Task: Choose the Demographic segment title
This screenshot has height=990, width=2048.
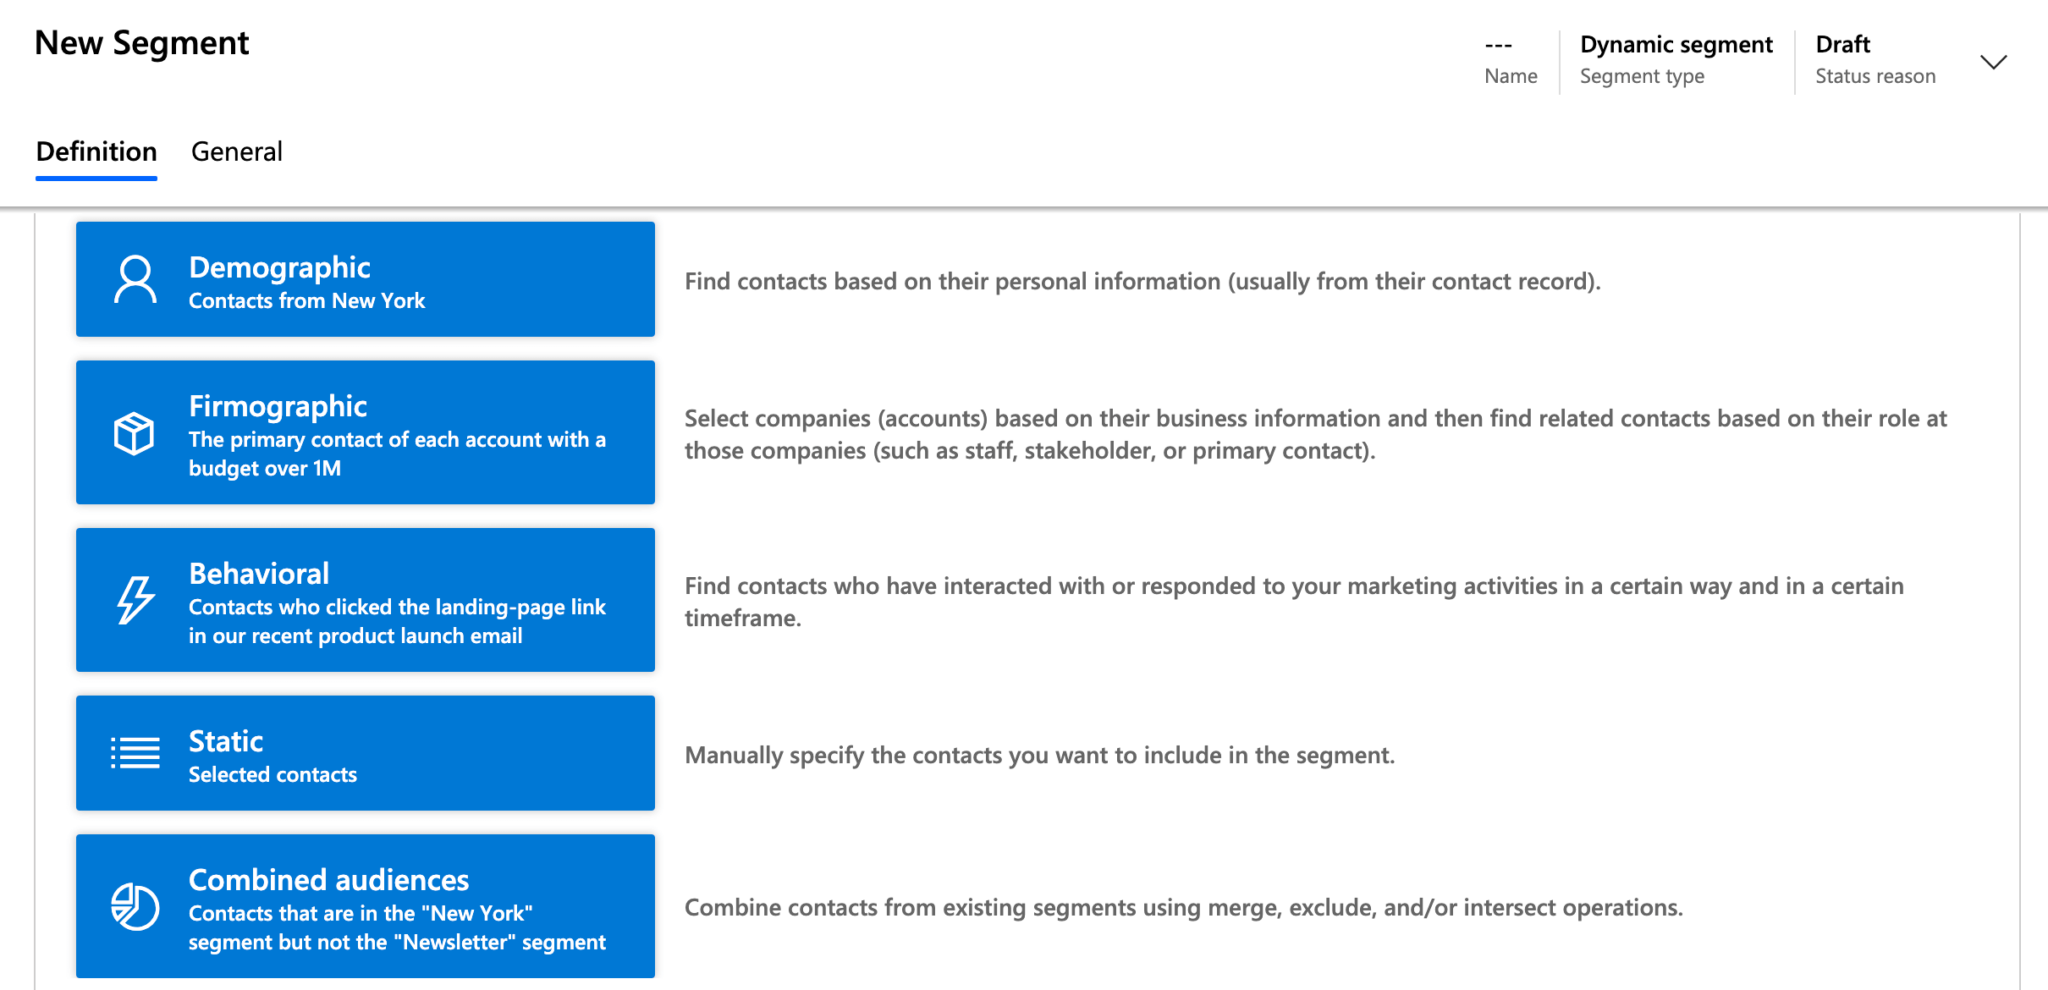Action: (279, 267)
